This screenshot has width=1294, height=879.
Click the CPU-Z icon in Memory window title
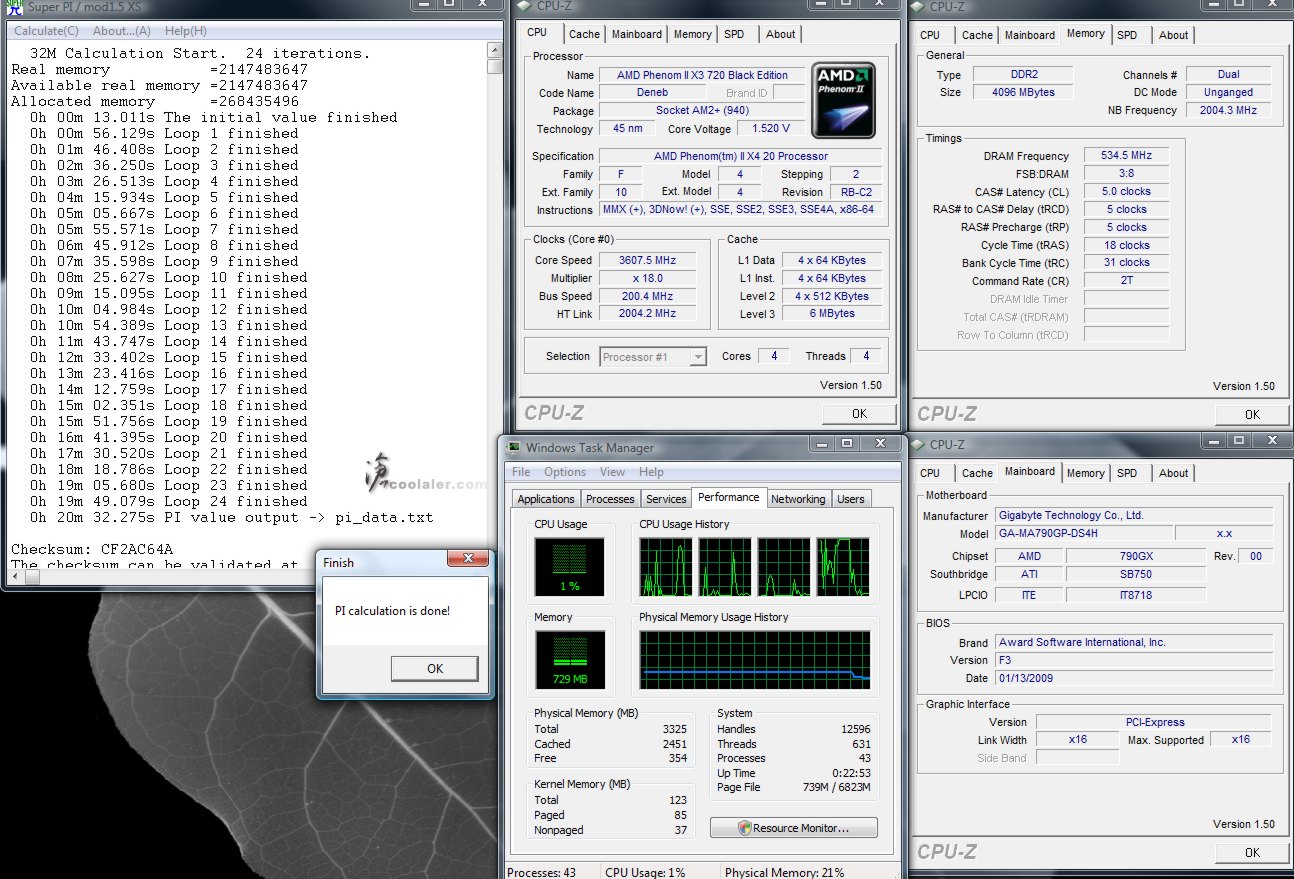click(918, 7)
